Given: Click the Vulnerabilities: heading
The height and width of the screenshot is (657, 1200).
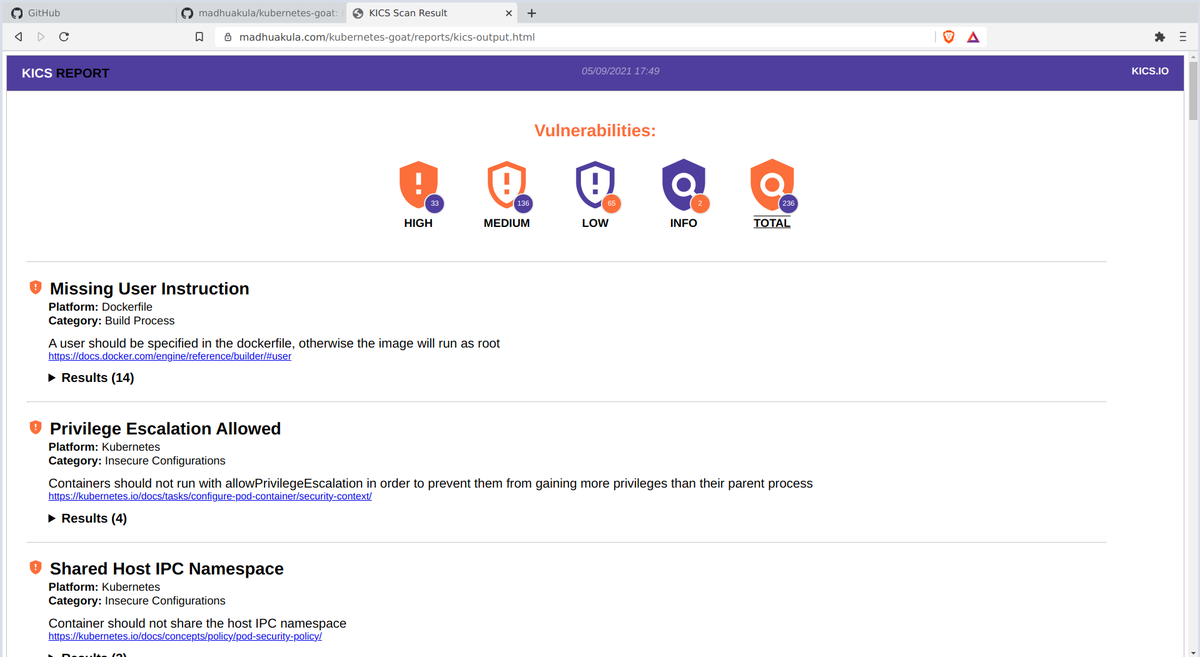Looking at the screenshot, I should pyautogui.click(x=595, y=131).
